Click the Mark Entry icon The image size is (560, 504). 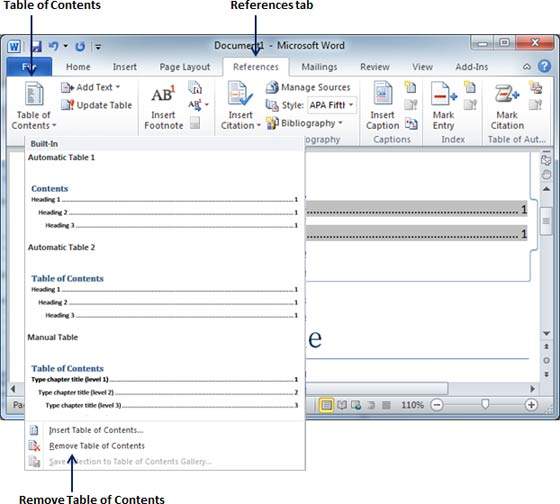443,94
